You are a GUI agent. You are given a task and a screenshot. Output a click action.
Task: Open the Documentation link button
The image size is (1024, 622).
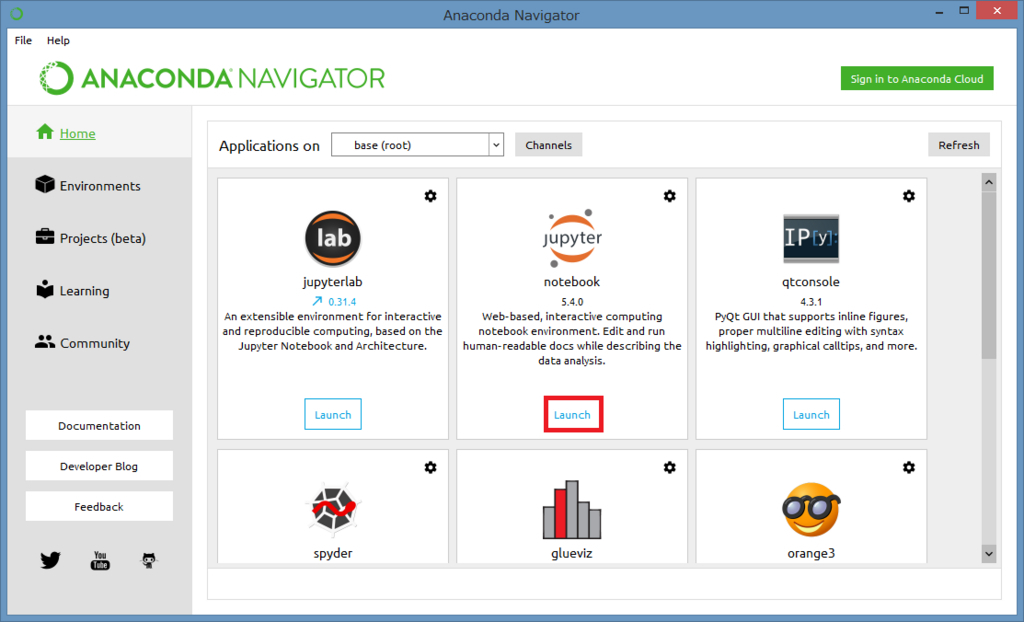pyautogui.click(x=99, y=425)
